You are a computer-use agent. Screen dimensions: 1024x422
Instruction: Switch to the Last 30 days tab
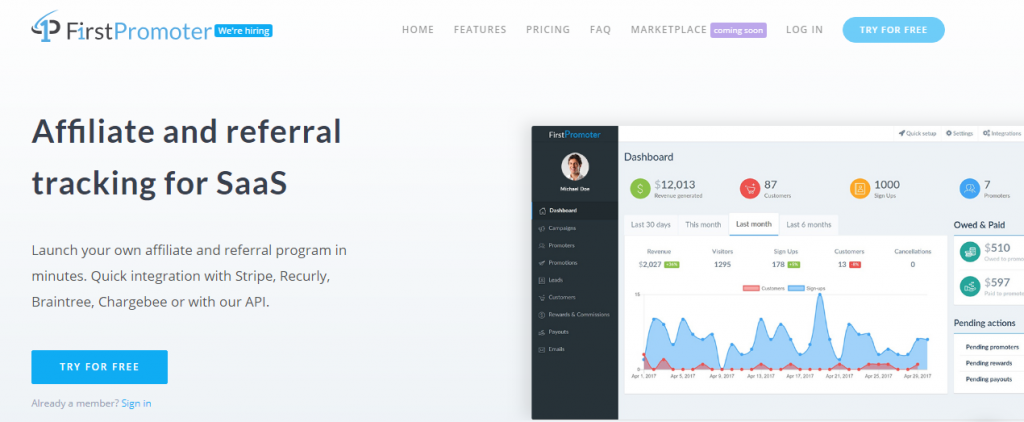[650, 225]
